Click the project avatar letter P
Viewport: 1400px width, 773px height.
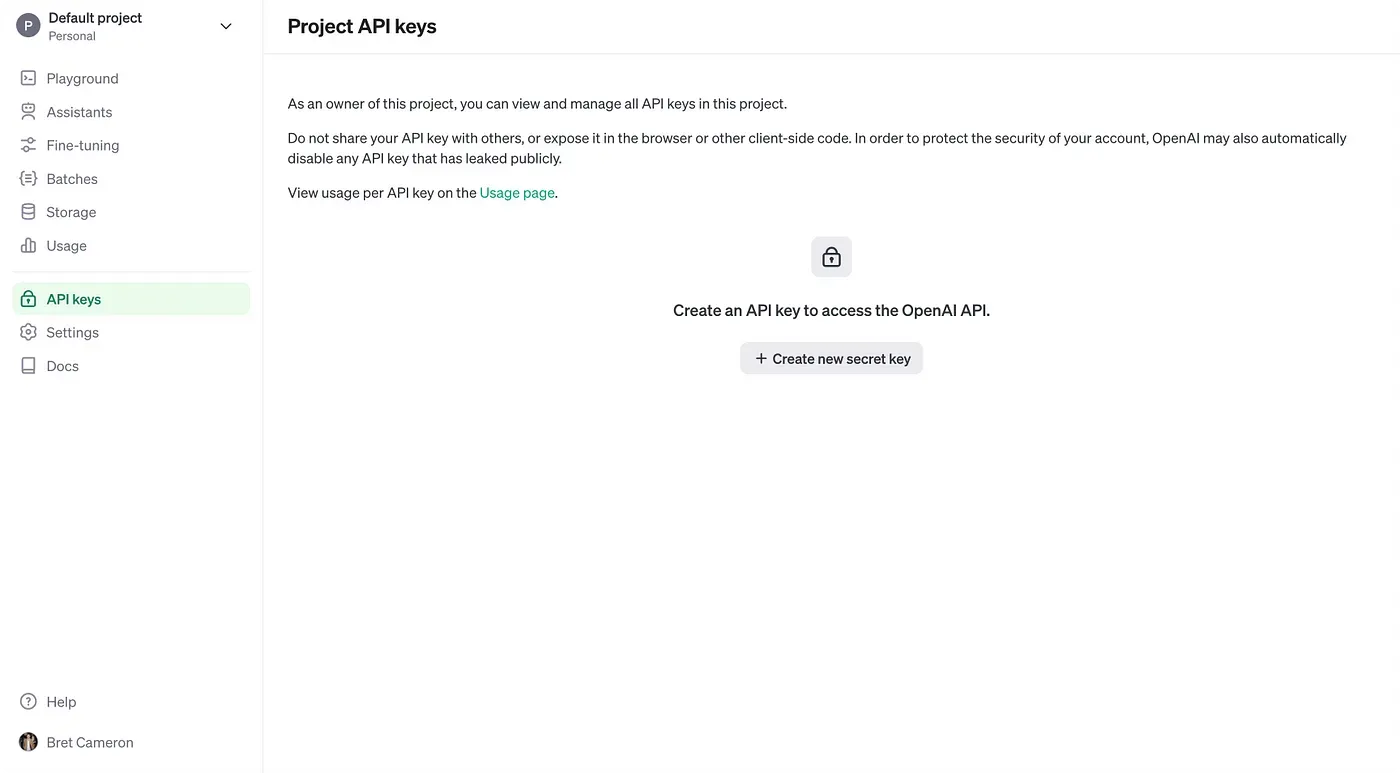pyautogui.click(x=28, y=26)
